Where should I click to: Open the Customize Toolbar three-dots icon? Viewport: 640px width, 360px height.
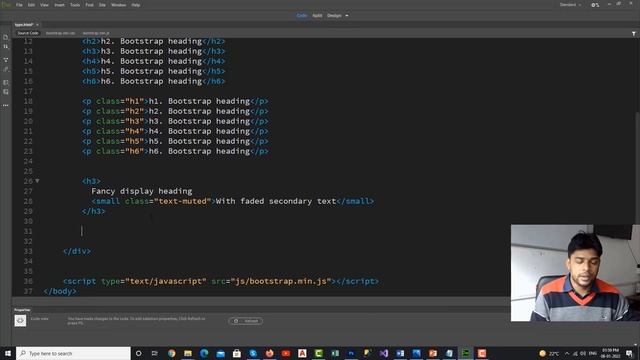6,105
